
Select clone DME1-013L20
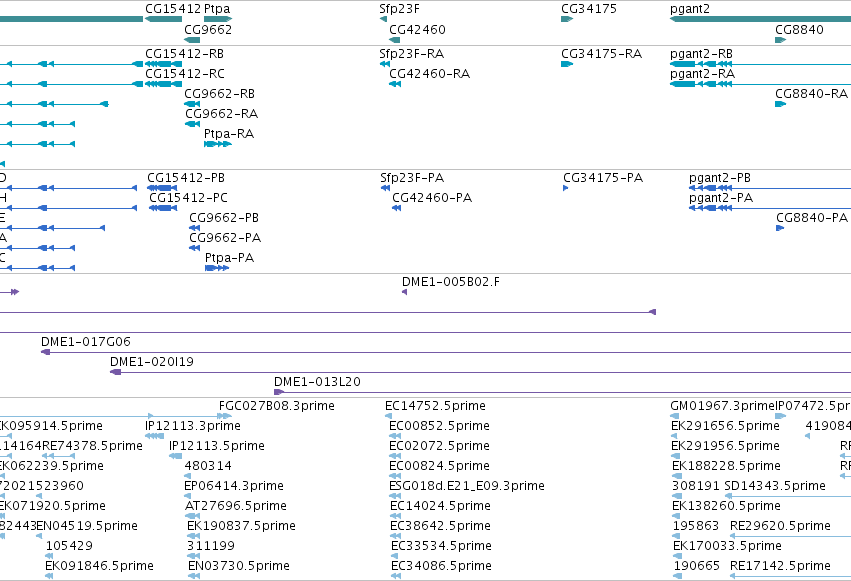click(x=317, y=382)
